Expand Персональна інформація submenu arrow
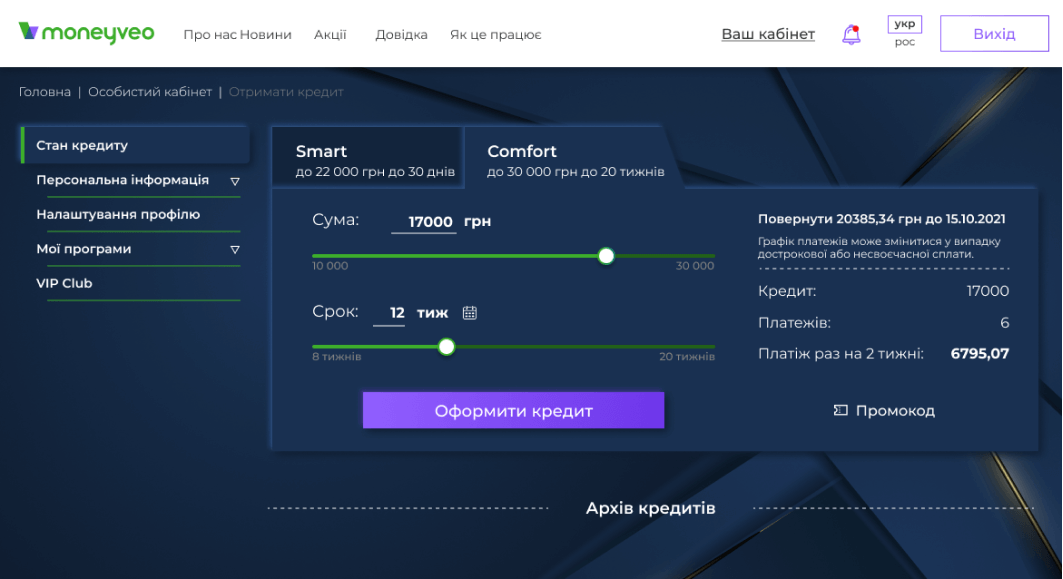The width and height of the screenshot is (1063, 579). 235,181
